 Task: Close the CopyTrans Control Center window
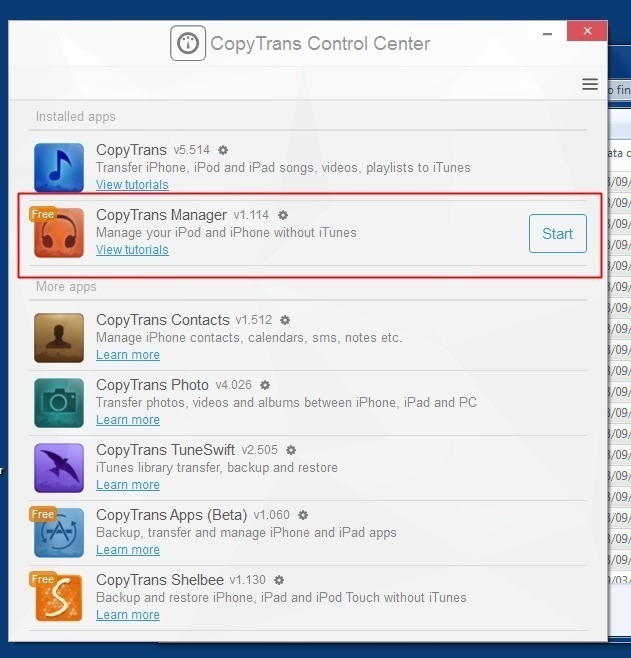pyautogui.click(x=587, y=31)
